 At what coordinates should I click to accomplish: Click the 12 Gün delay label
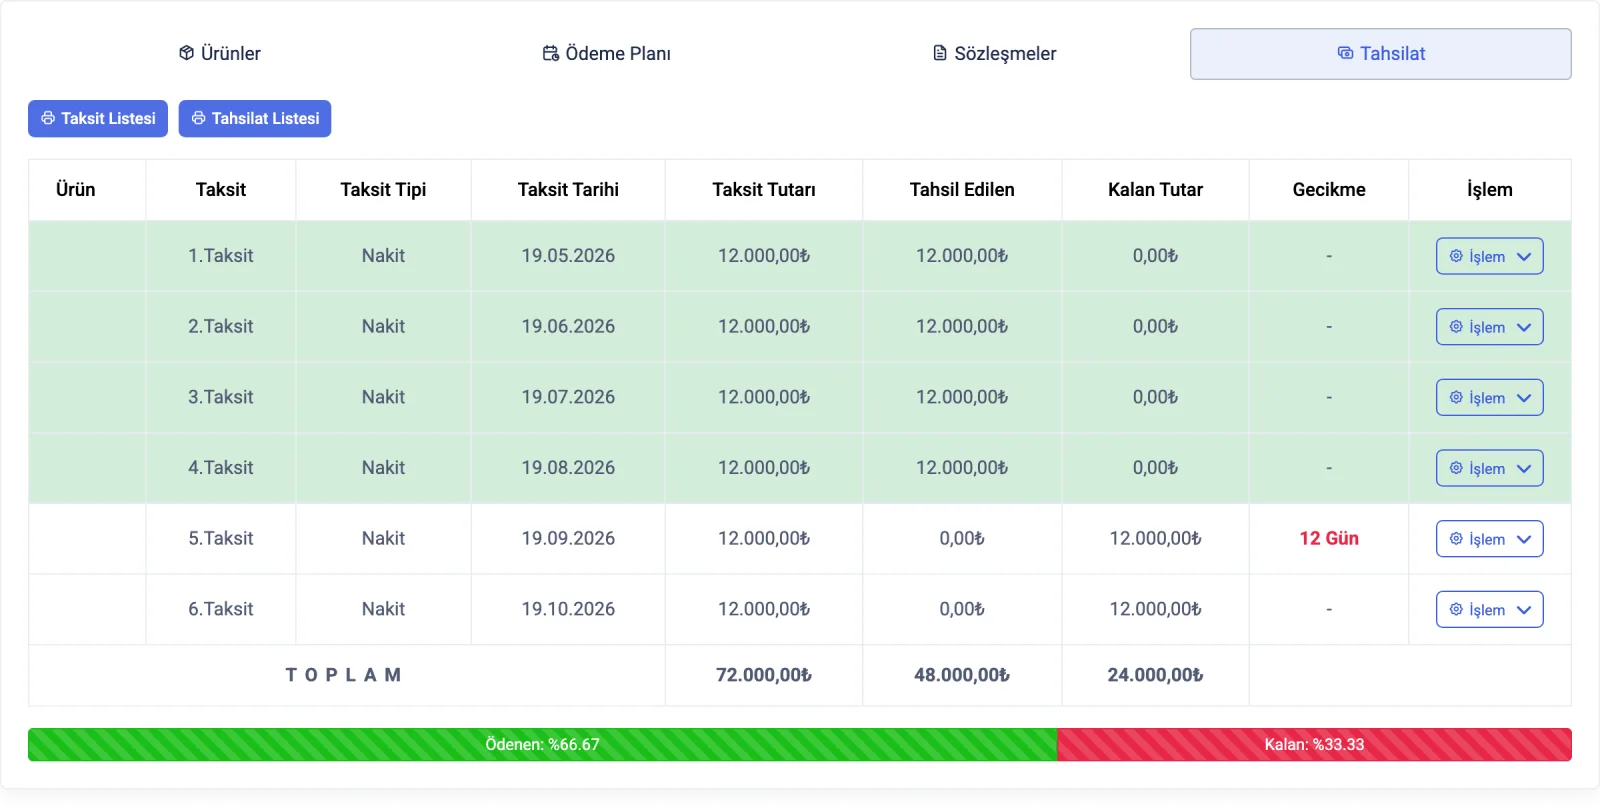coord(1329,538)
